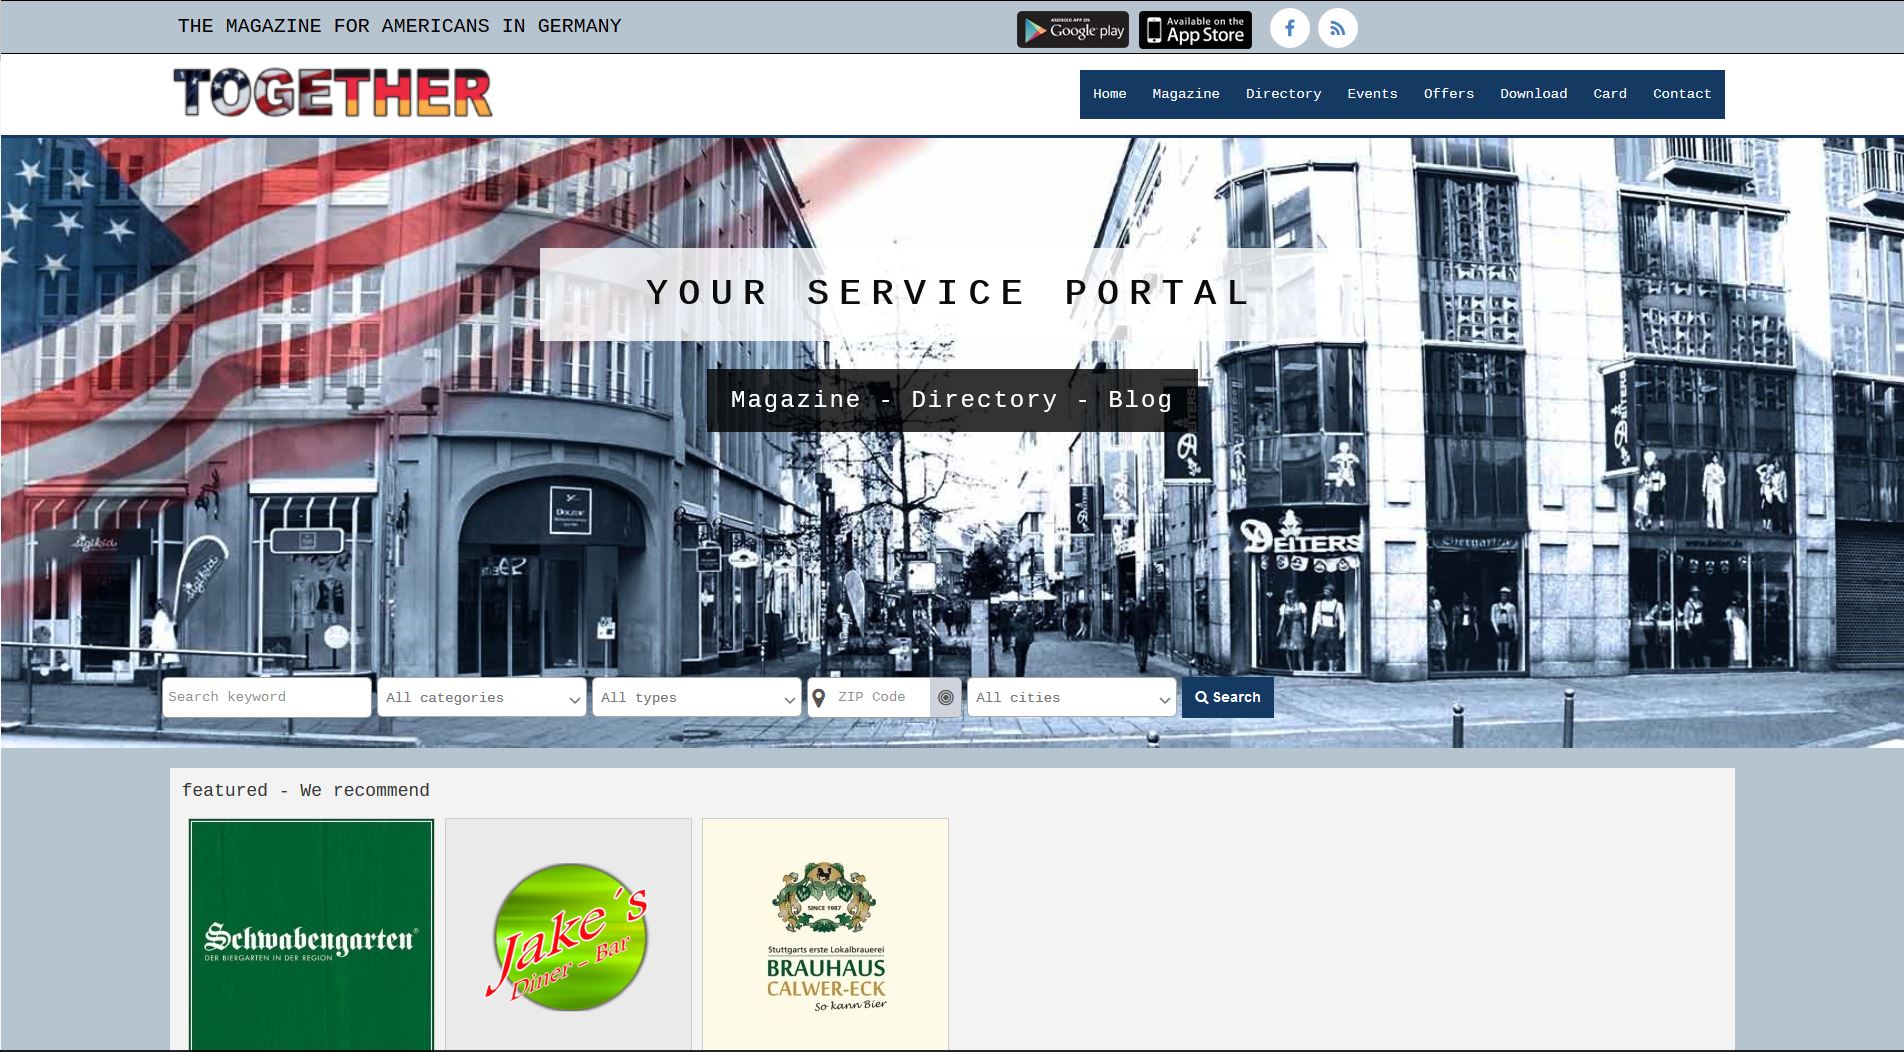
Task: Open the Brauhaus Calwer-Eck card
Action: (x=825, y=934)
